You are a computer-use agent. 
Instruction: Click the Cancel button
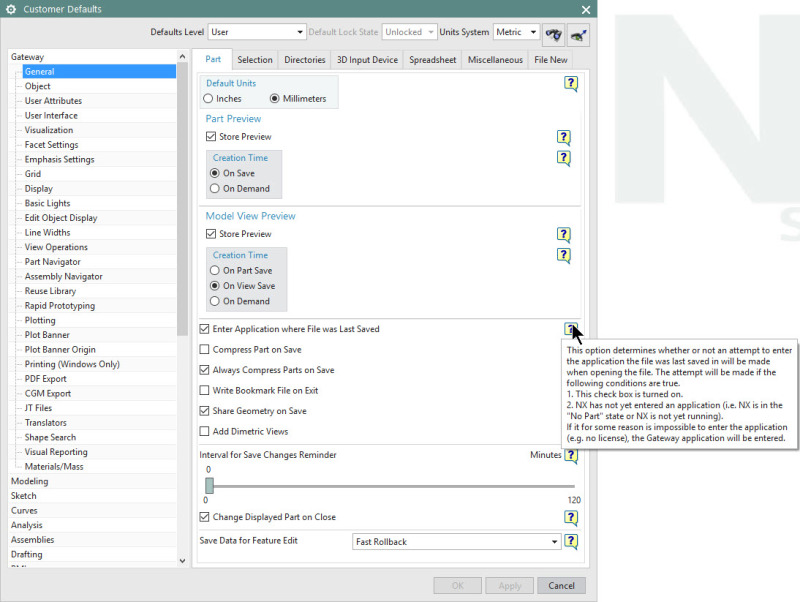point(561,586)
